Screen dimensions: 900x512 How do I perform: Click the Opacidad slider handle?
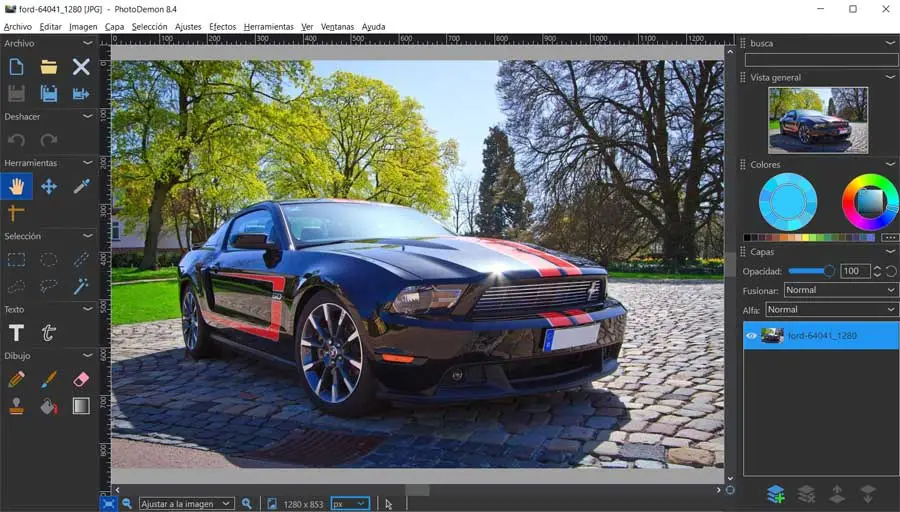coord(829,271)
